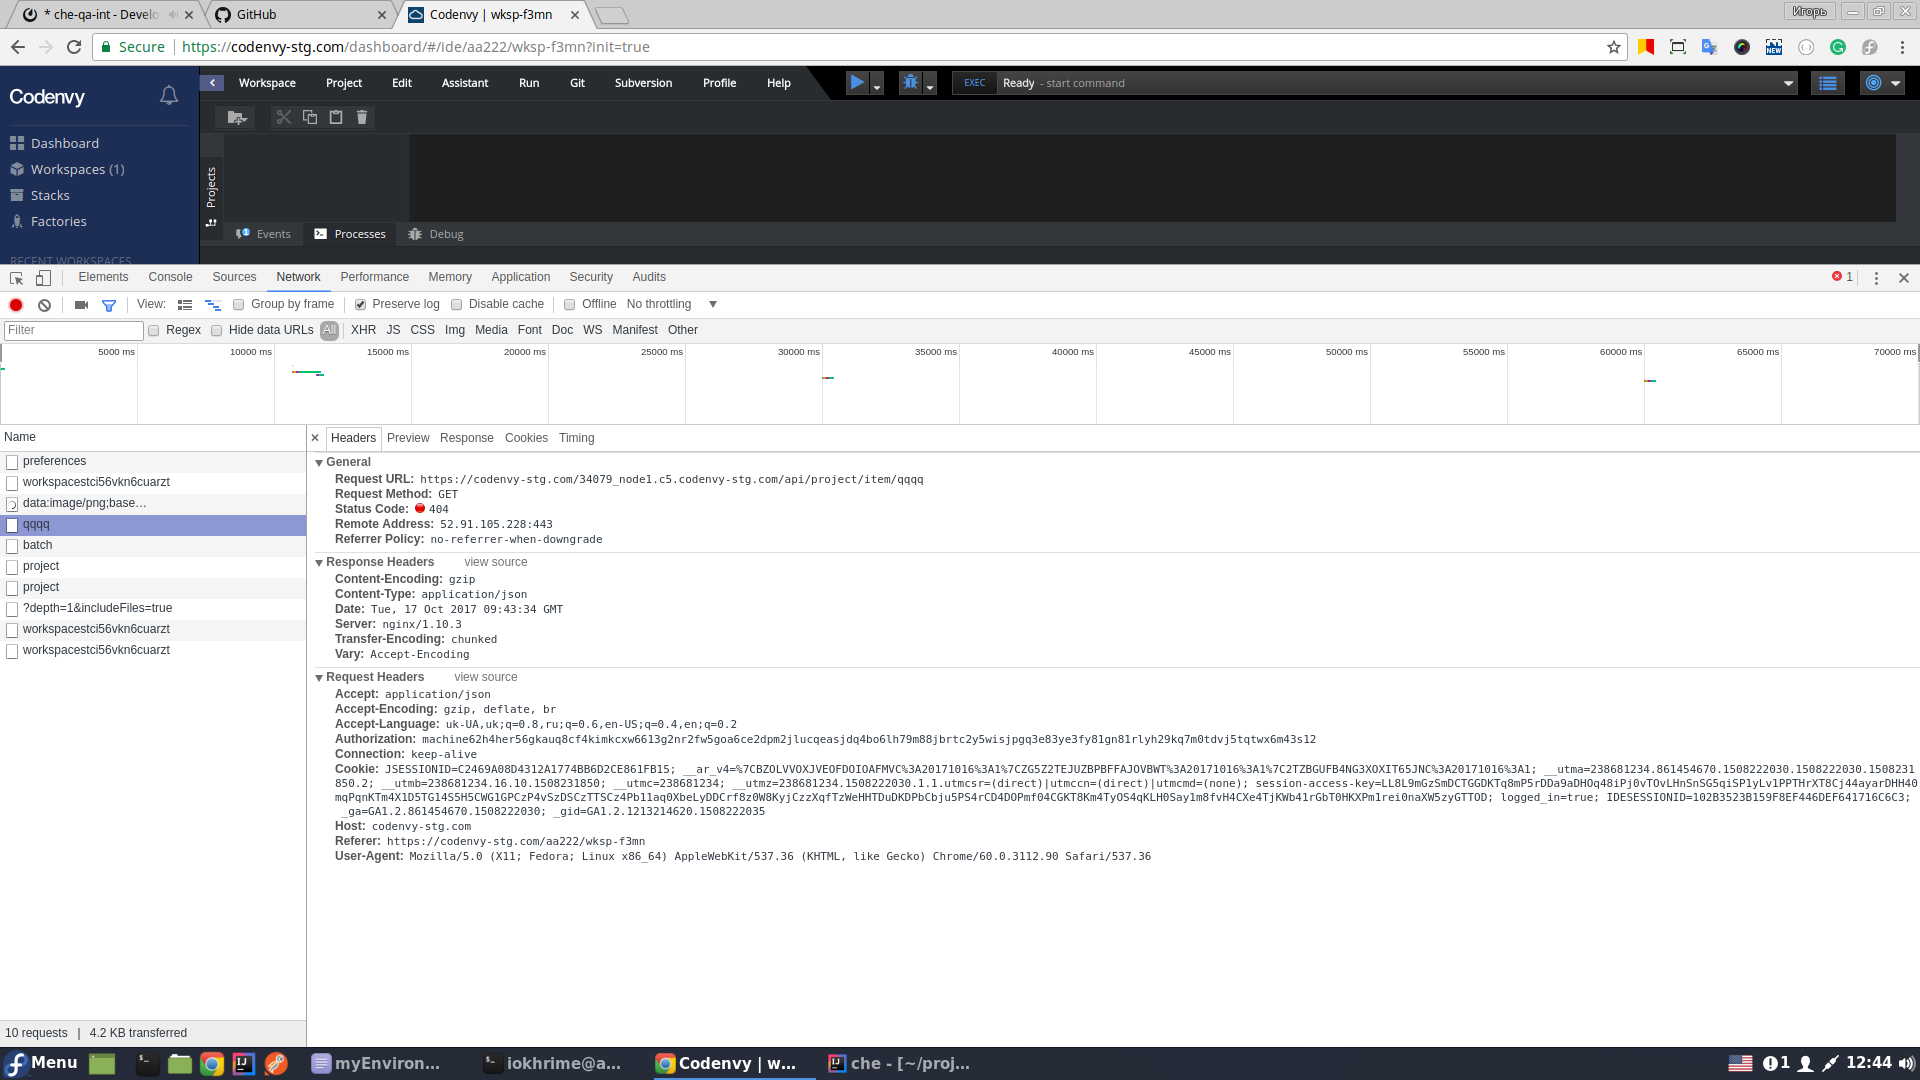Viewport: 1920px width, 1080px height.
Task: Click view source next to Request Headers
Action: tap(485, 677)
